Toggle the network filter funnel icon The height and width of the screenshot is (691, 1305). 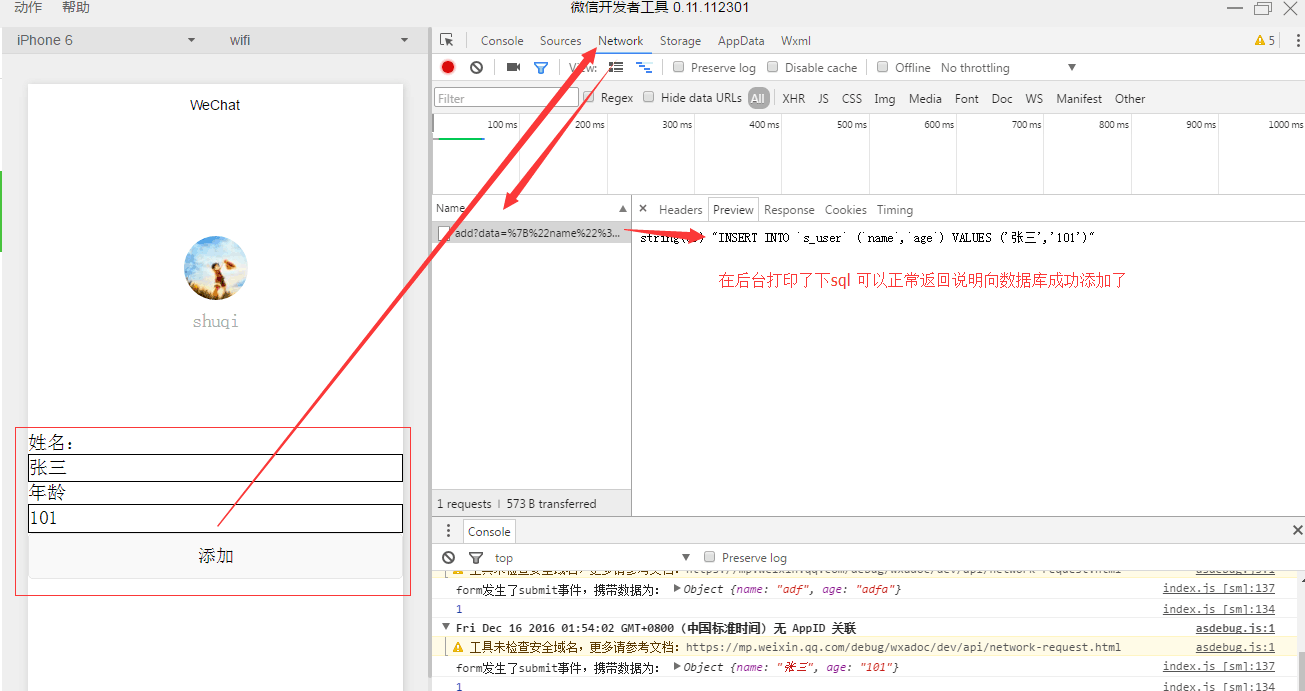tap(541, 68)
